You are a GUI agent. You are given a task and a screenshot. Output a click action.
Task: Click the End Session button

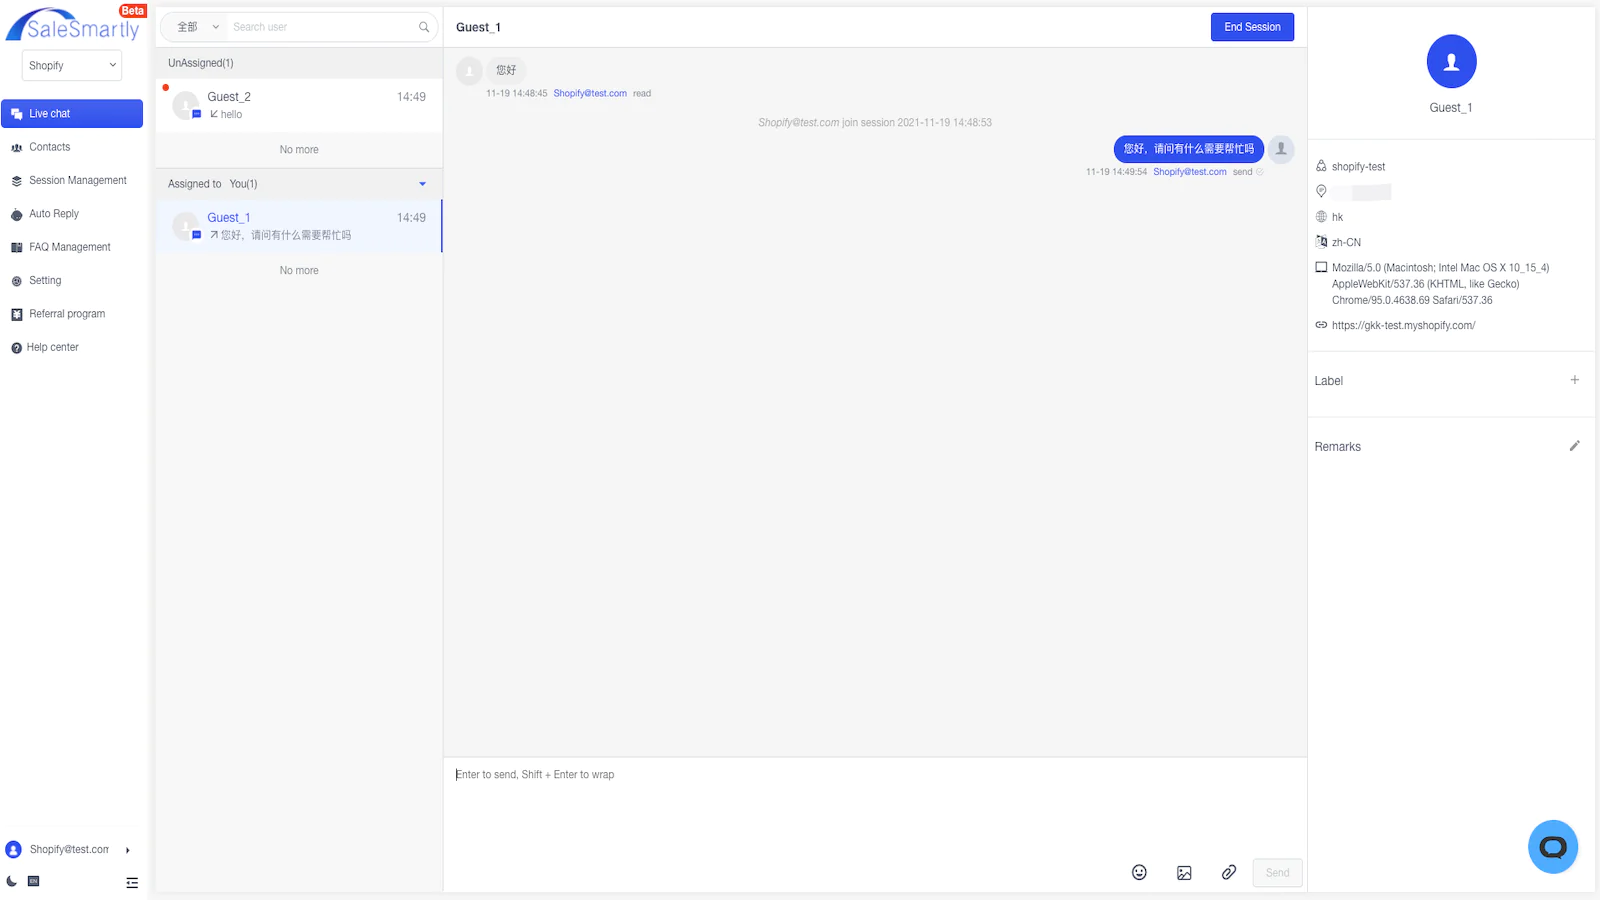click(1252, 27)
